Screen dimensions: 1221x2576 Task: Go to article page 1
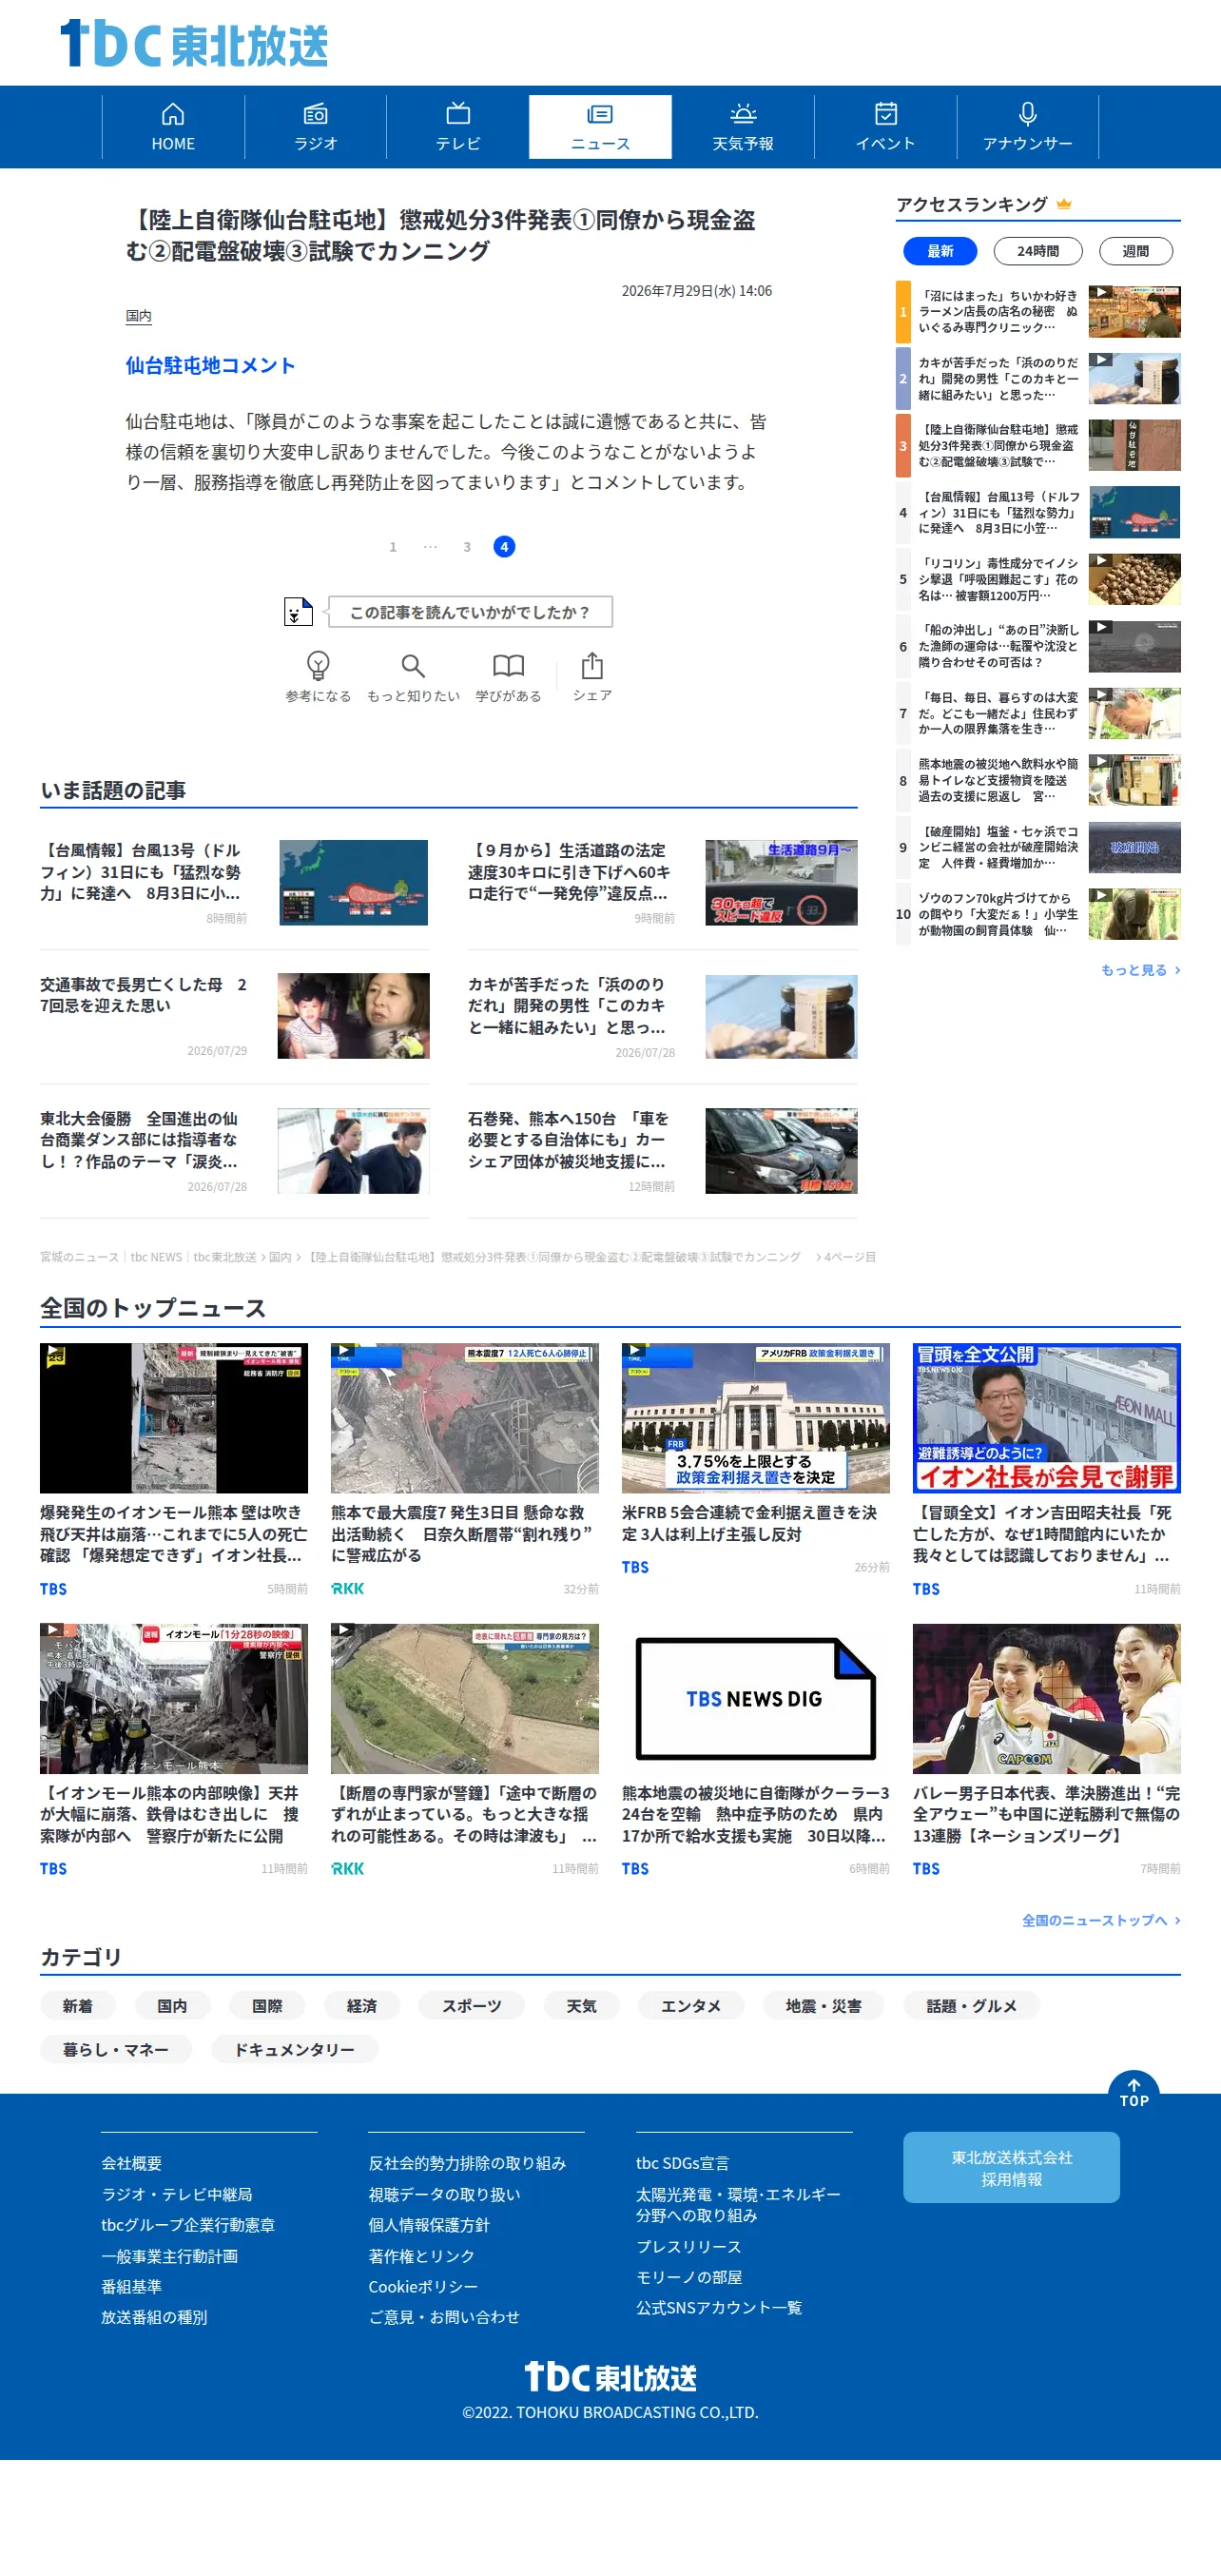[x=393, y=547]
